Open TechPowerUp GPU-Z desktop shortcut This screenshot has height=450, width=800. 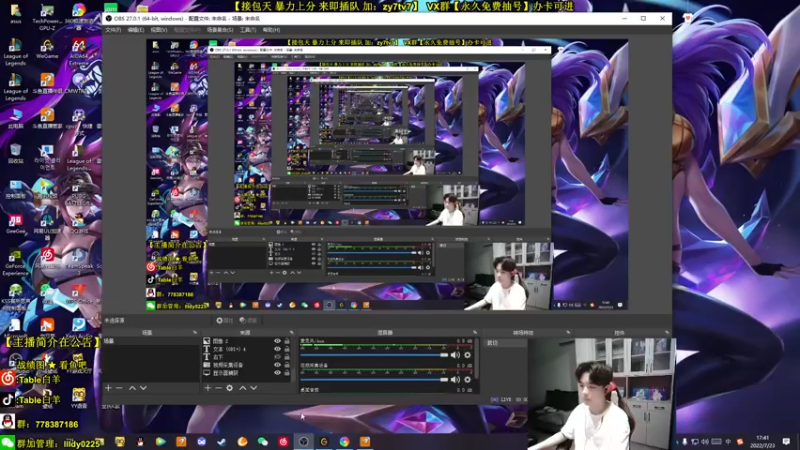click(x=47, y=16)
